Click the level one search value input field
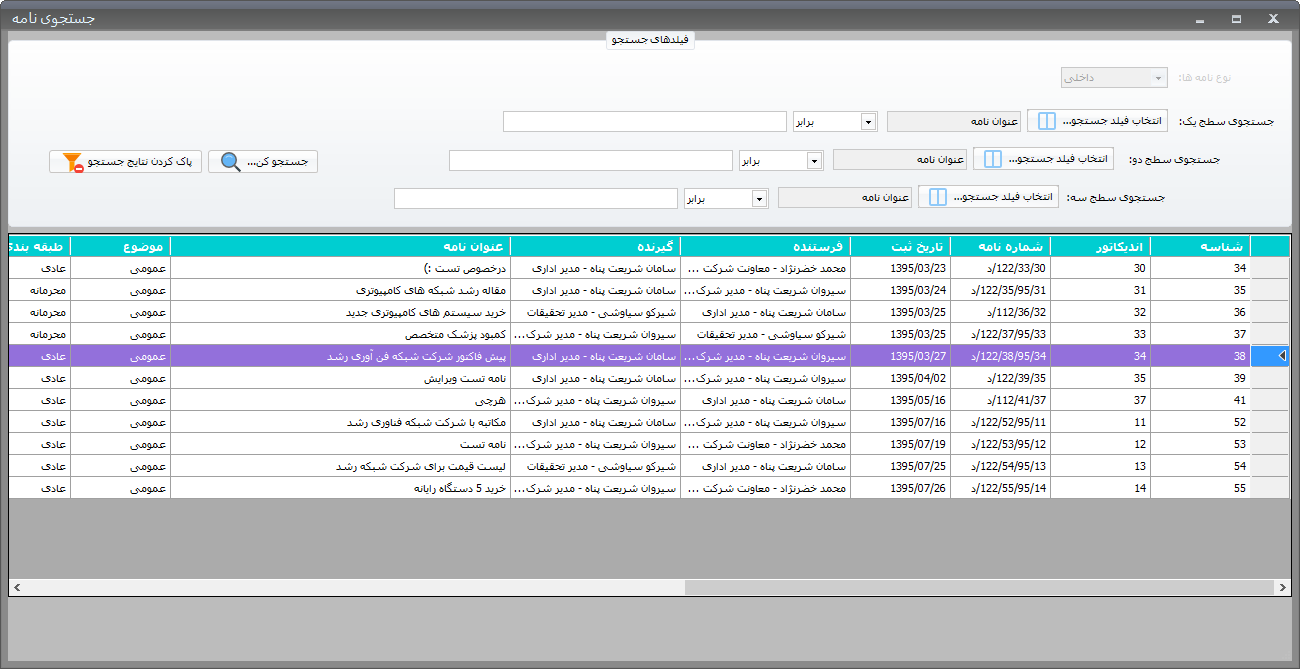The image size is (1300, 669). [645, 121]
